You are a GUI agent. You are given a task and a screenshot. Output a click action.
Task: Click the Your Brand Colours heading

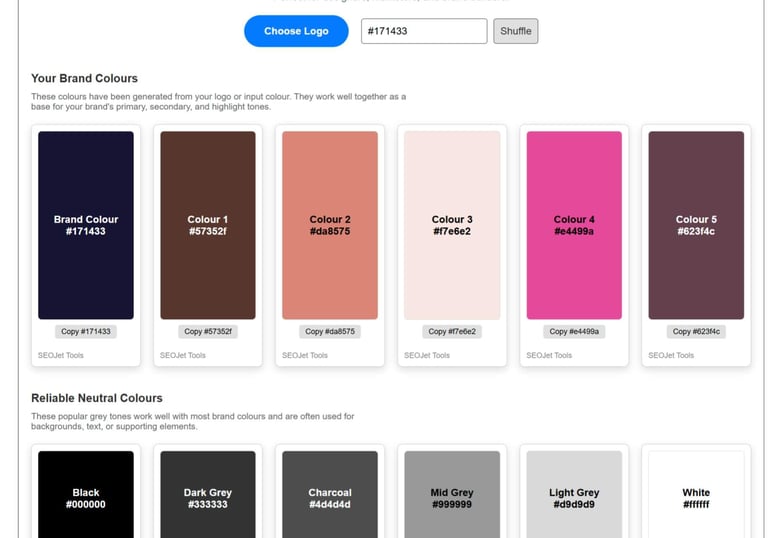coord(84,78)
